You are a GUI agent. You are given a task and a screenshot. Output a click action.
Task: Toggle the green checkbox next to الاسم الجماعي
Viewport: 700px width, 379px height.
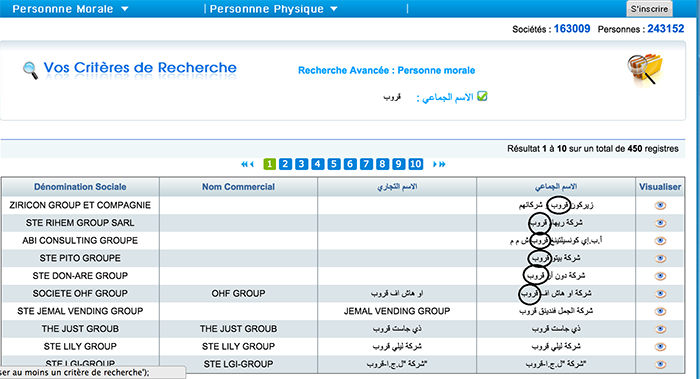pyautogui.click(x=482, y=96)
